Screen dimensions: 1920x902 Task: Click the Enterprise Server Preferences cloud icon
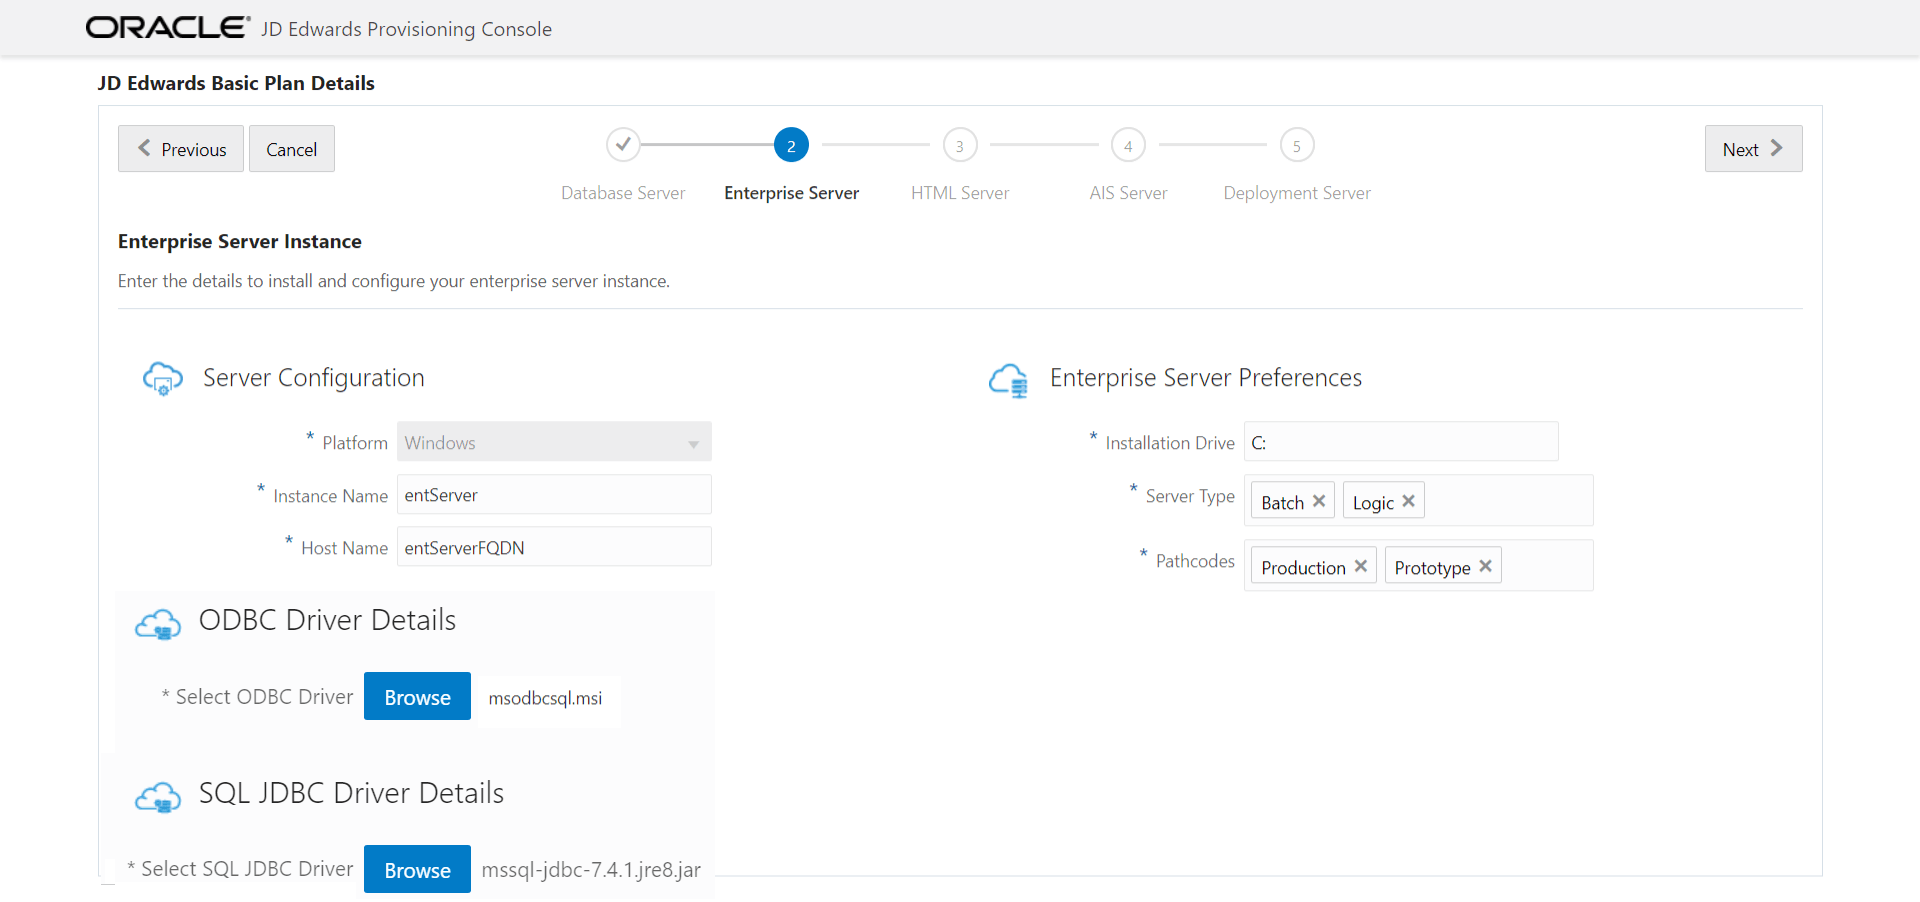[1008, 381]
